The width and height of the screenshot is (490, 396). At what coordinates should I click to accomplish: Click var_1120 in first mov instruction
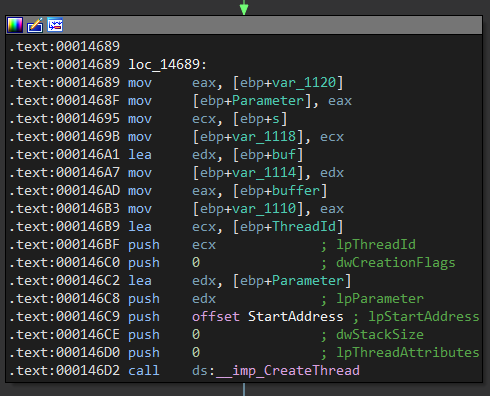tap(304, 82)
